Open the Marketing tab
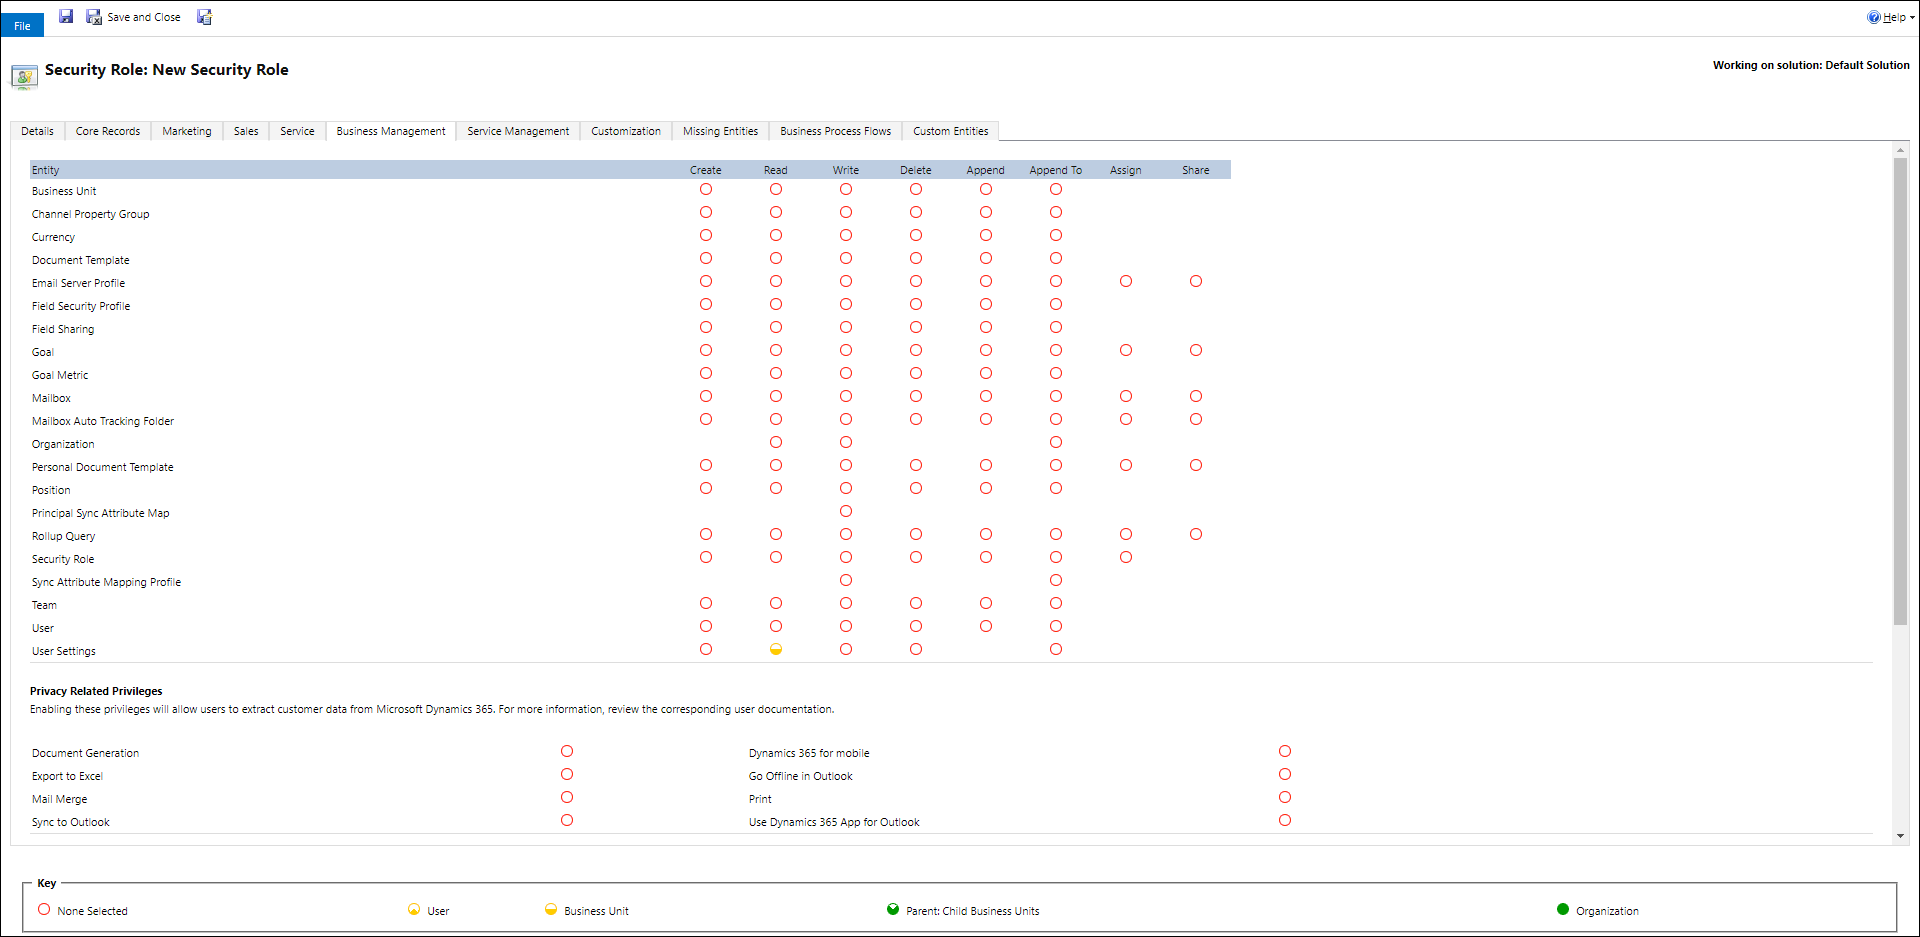Viewport: 1920px width, 937px height. (x=187, y=131)
